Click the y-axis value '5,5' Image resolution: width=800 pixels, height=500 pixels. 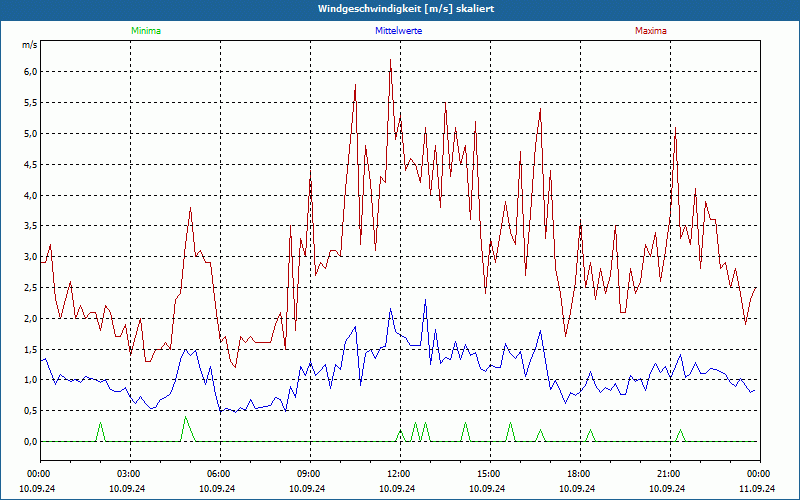click(31, 103)
